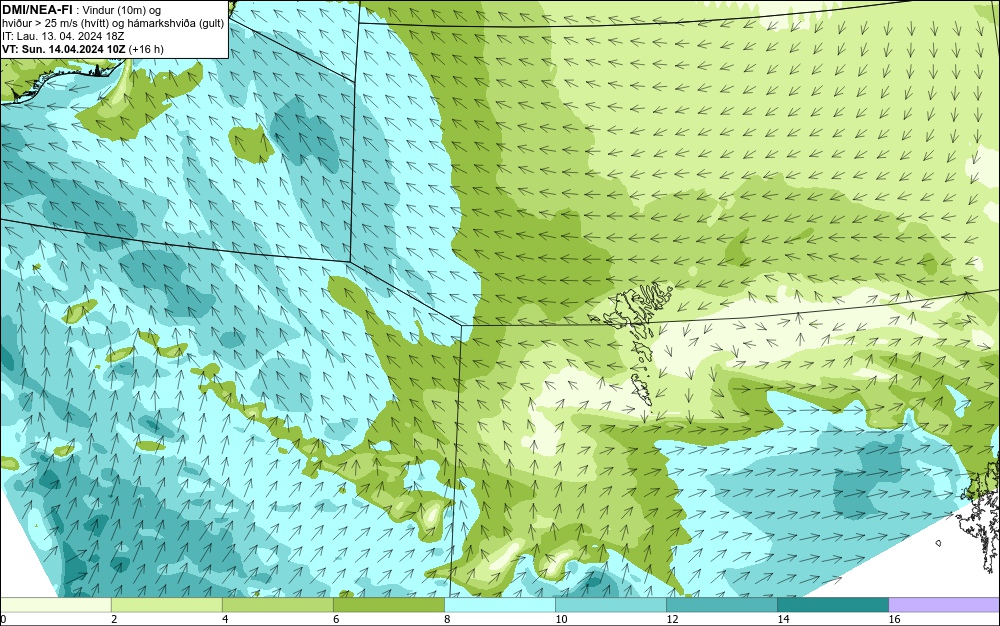The width and height of the screenshot is (1000, 626).
Task: Click the 'hviður > 25 m/s' legend description line
Action: [113, 24]
